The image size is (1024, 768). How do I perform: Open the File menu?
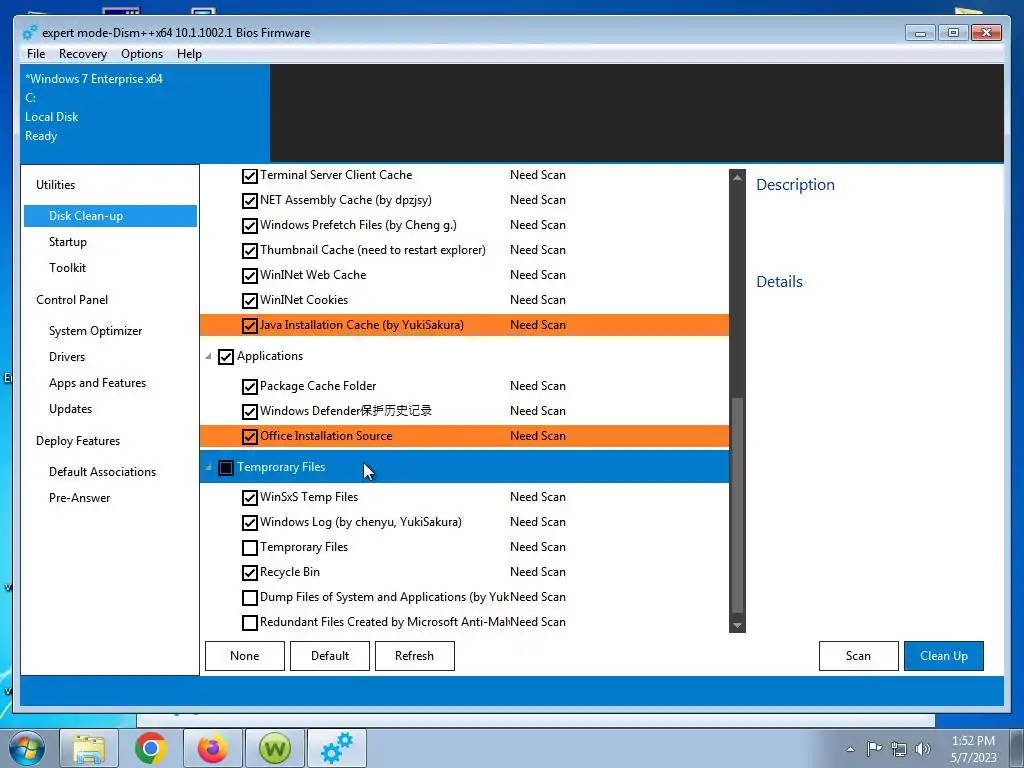point(36,54)
